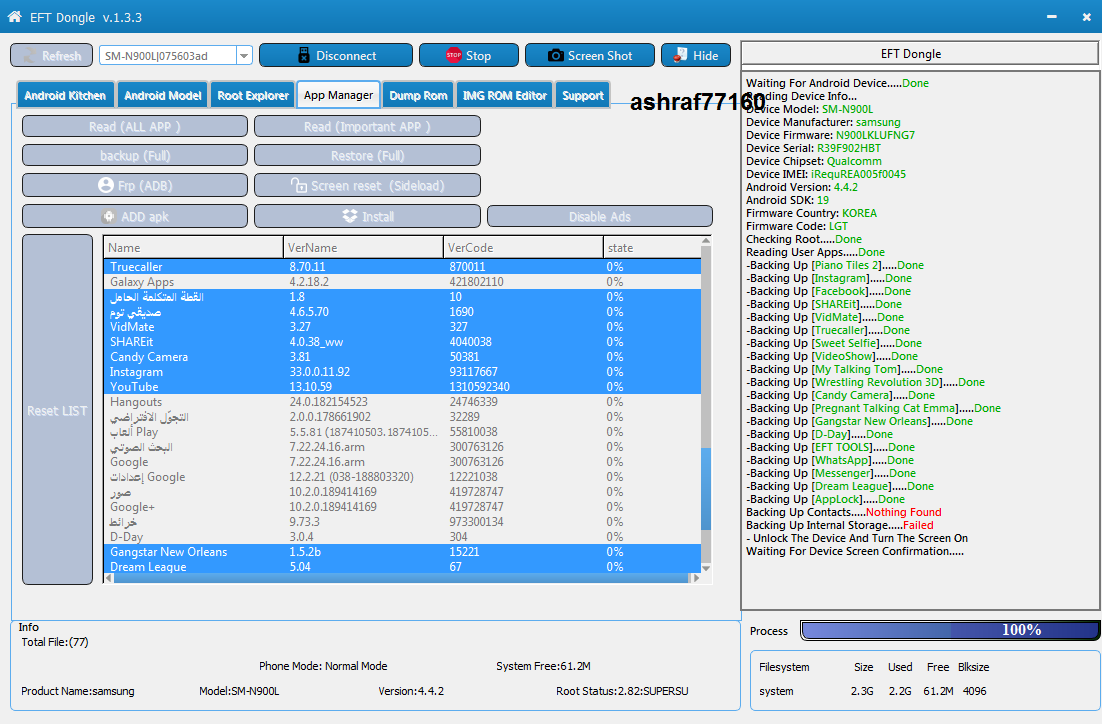Select the YouTube app row
The height and width of the screenshot is (724, 1102).
[x=402, y=387]
